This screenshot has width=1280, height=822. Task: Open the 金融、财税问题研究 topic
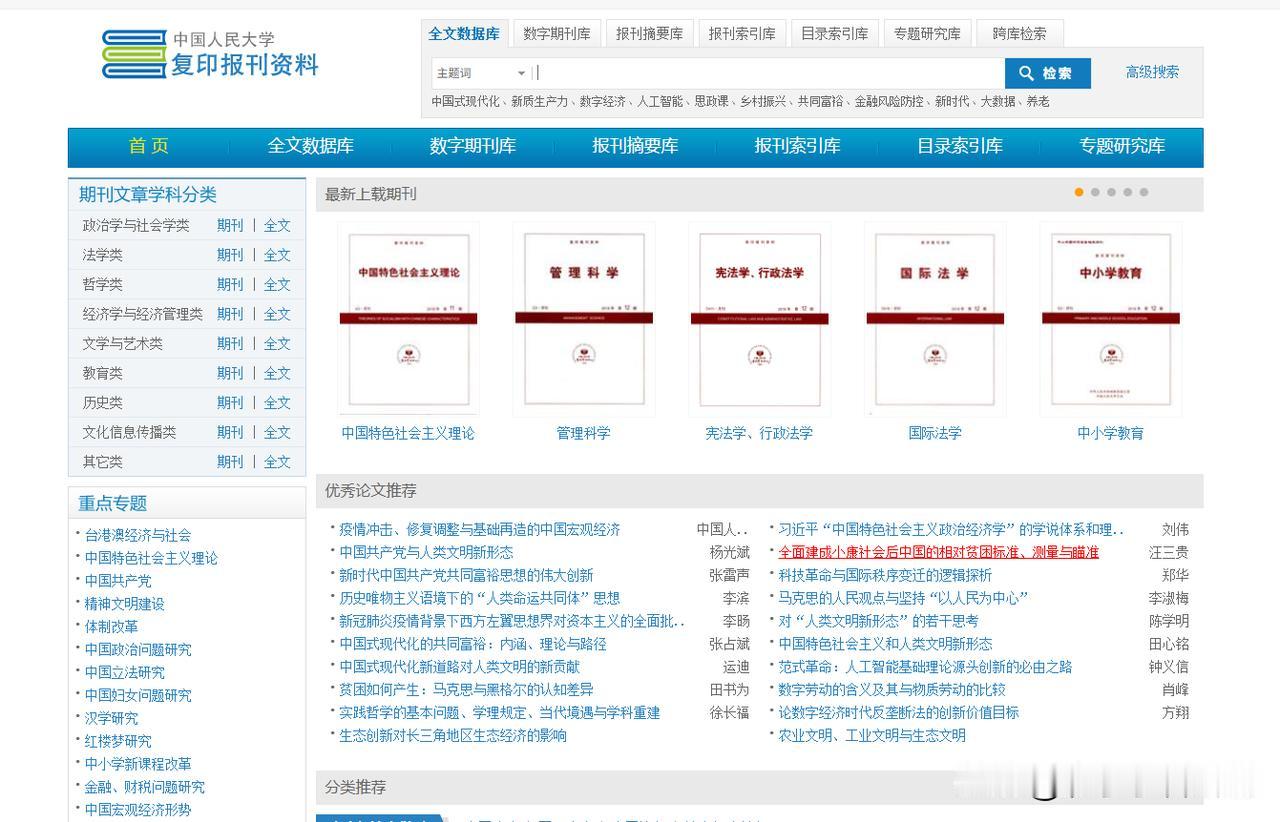tap(144, 787)
